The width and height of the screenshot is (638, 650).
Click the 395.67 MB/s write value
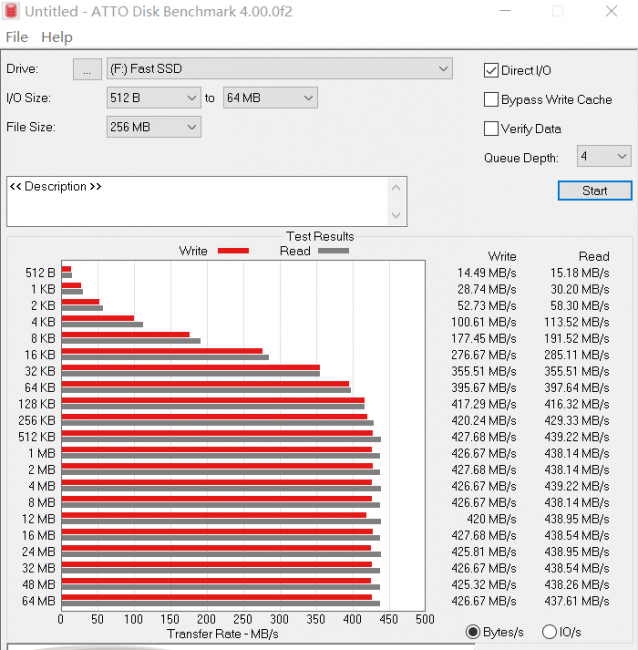(x=484, y=388)
